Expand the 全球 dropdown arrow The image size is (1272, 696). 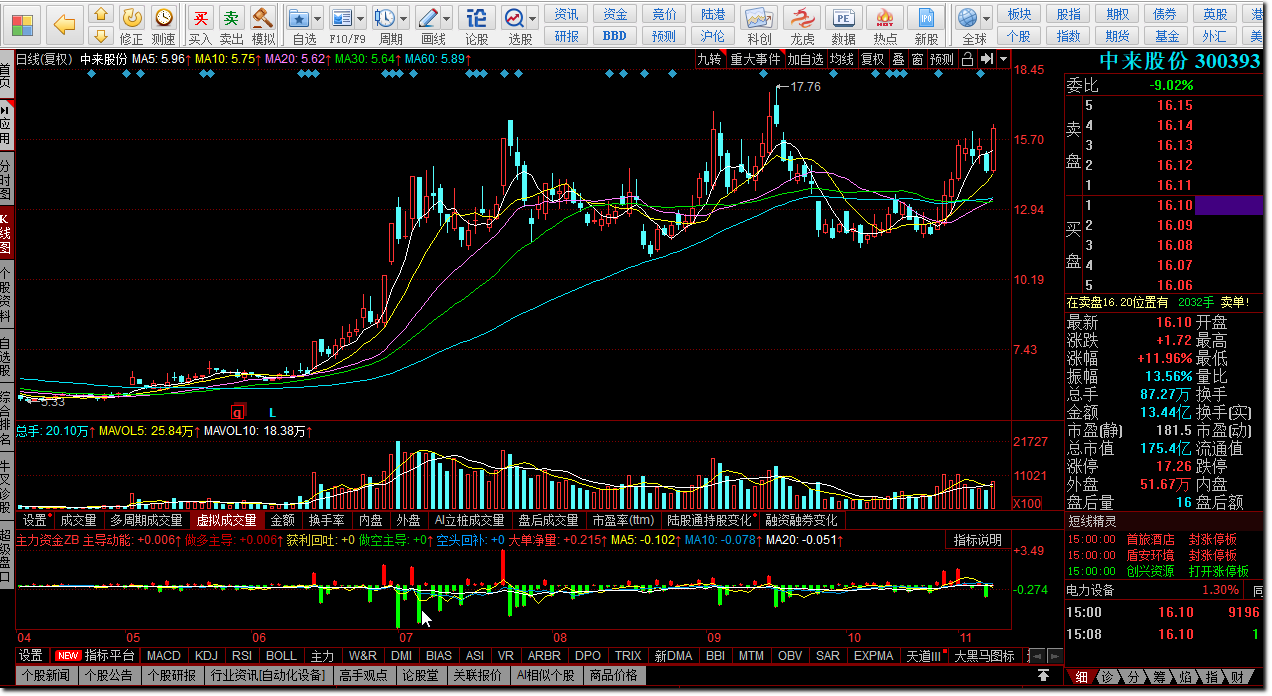tap(986, 19)
